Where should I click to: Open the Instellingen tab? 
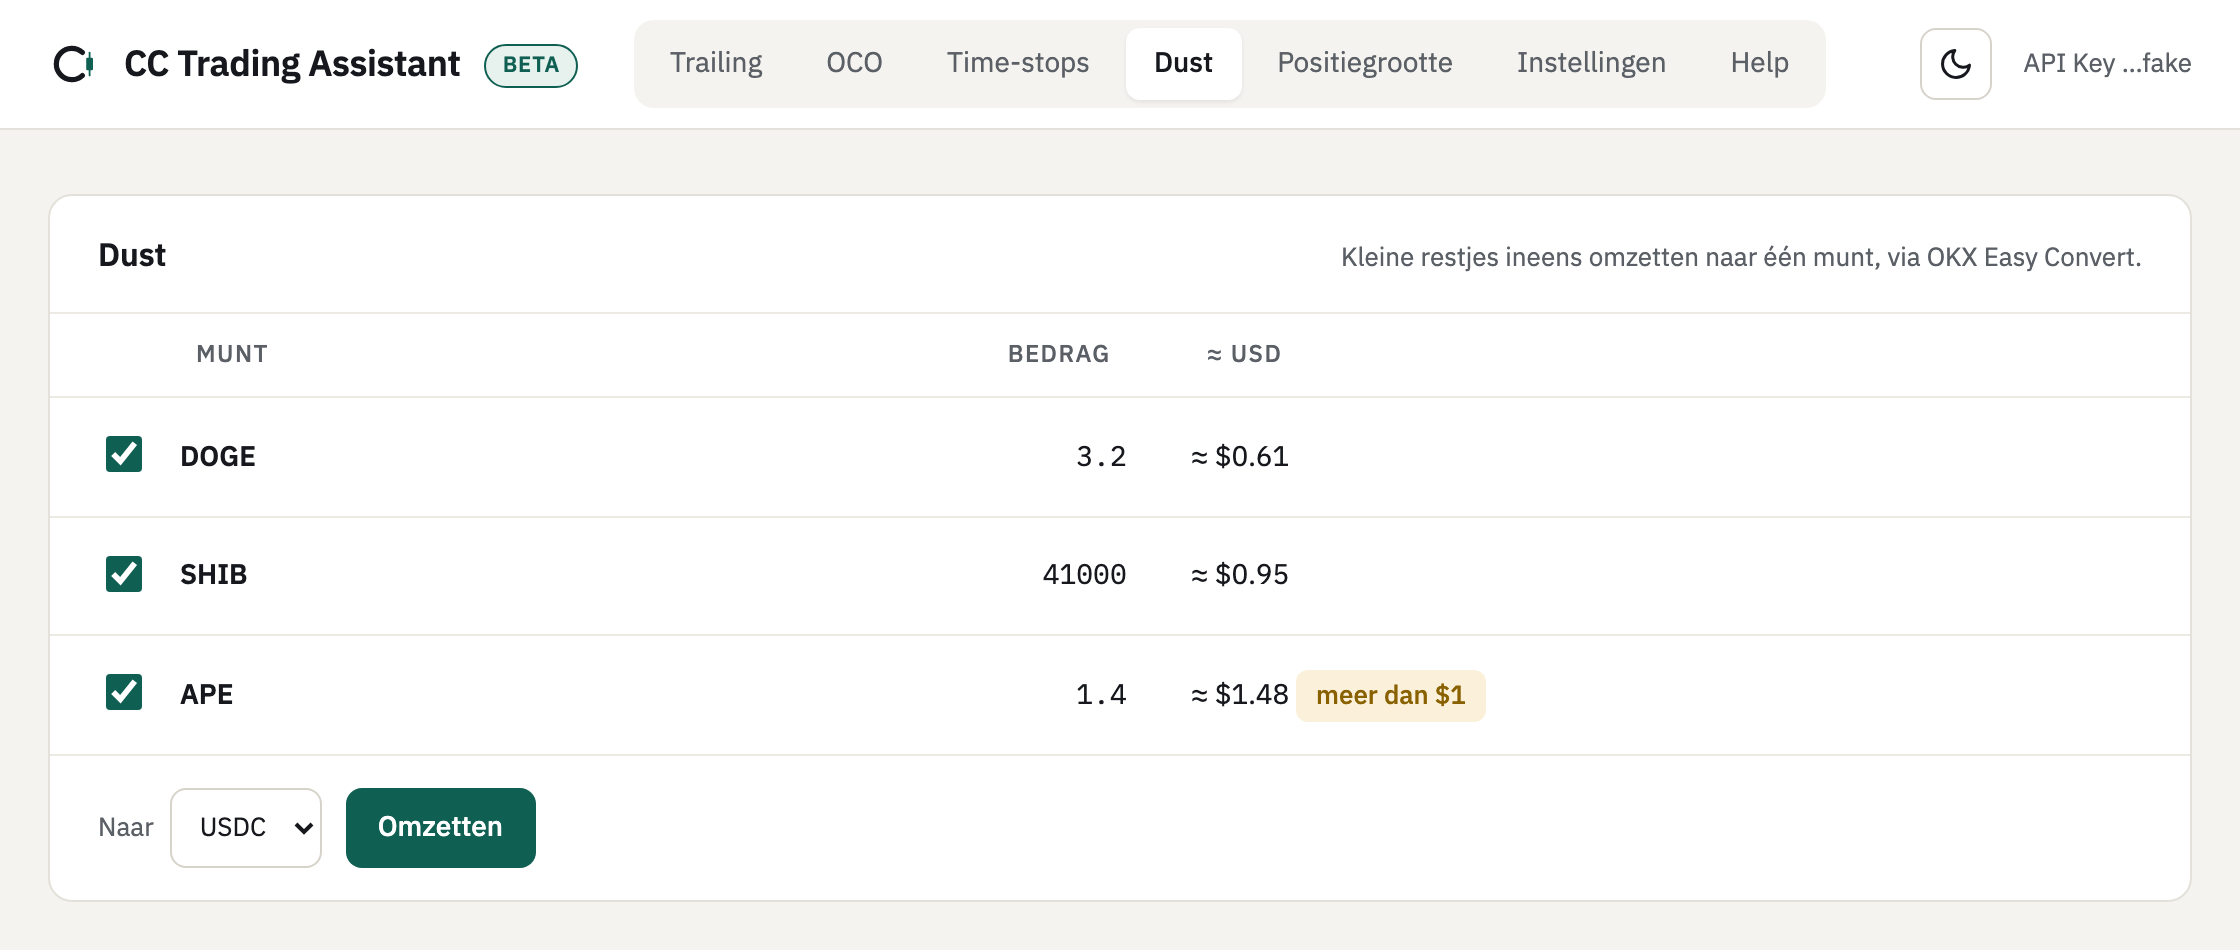(1591, 63)
